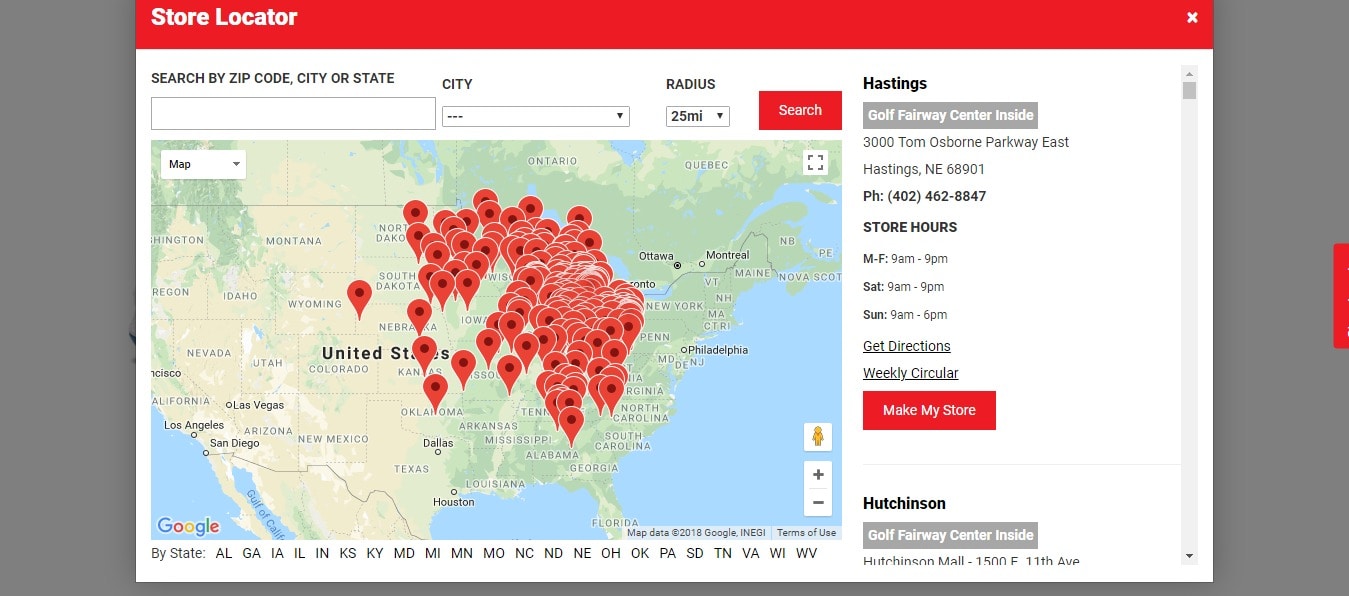Viewport: 1349px width, 596px height.
Task: Click Hastings' Golf Fairway Center Inside badge
Action: click(x=950, y=115)
